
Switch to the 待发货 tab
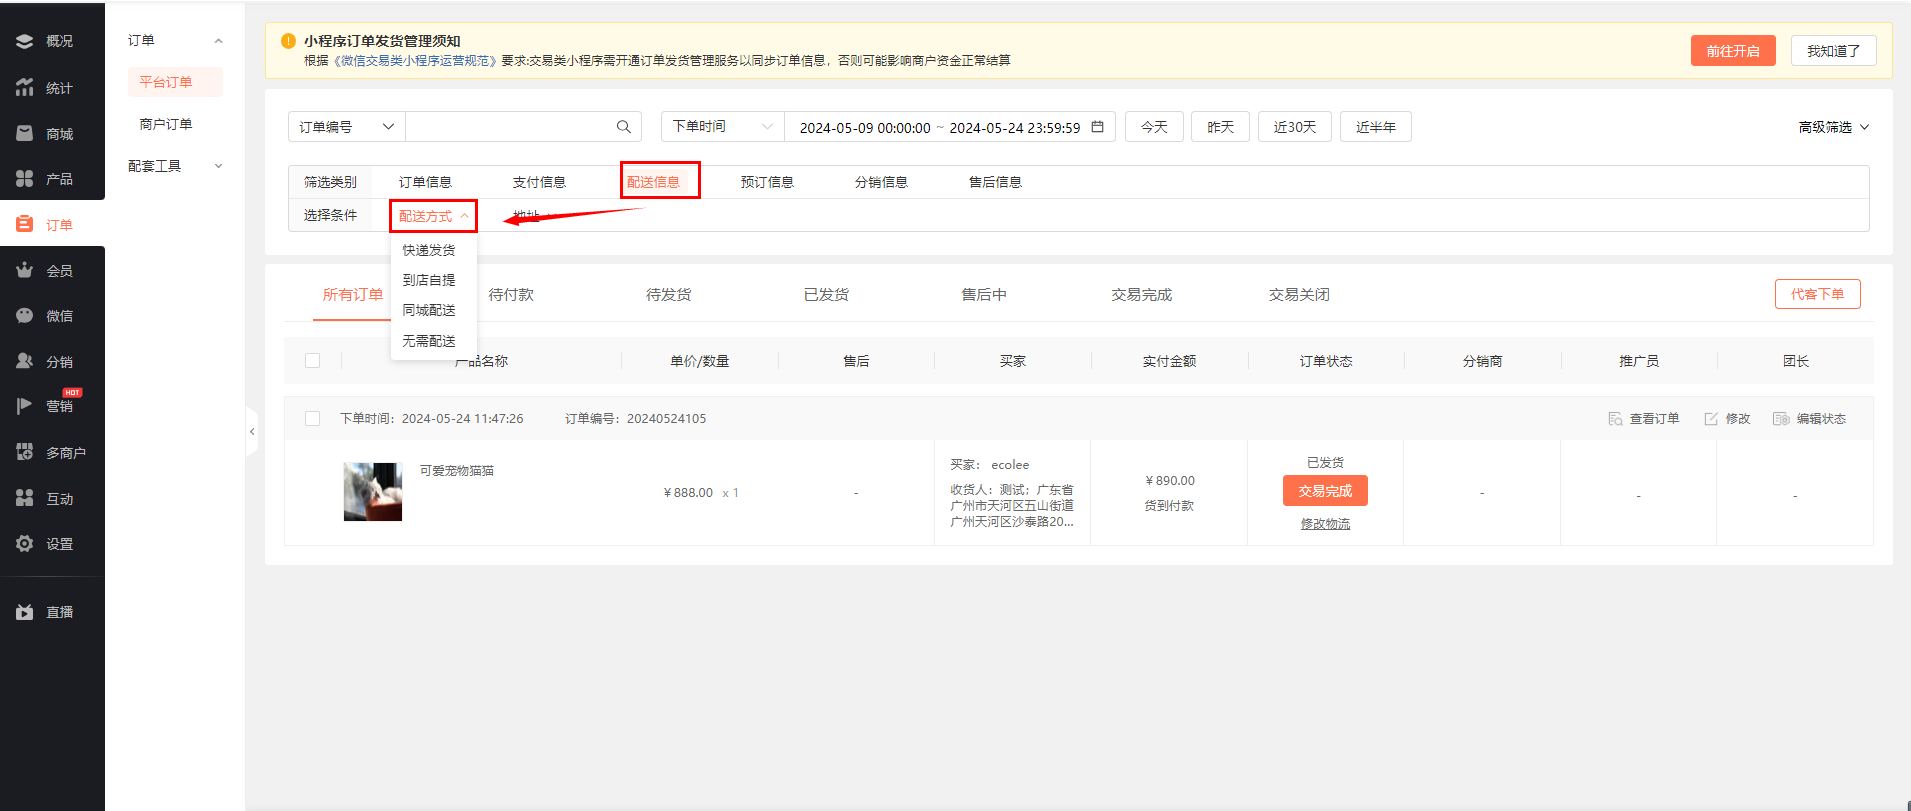[x=668, y=295]
